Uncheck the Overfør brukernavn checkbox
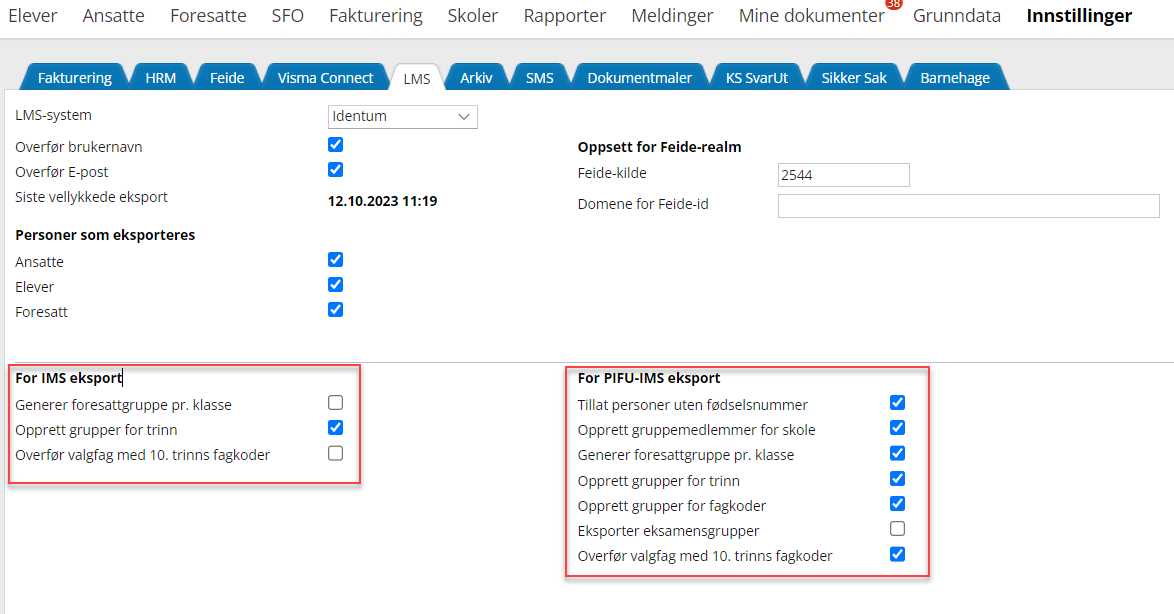 click(x=336, y=145)
